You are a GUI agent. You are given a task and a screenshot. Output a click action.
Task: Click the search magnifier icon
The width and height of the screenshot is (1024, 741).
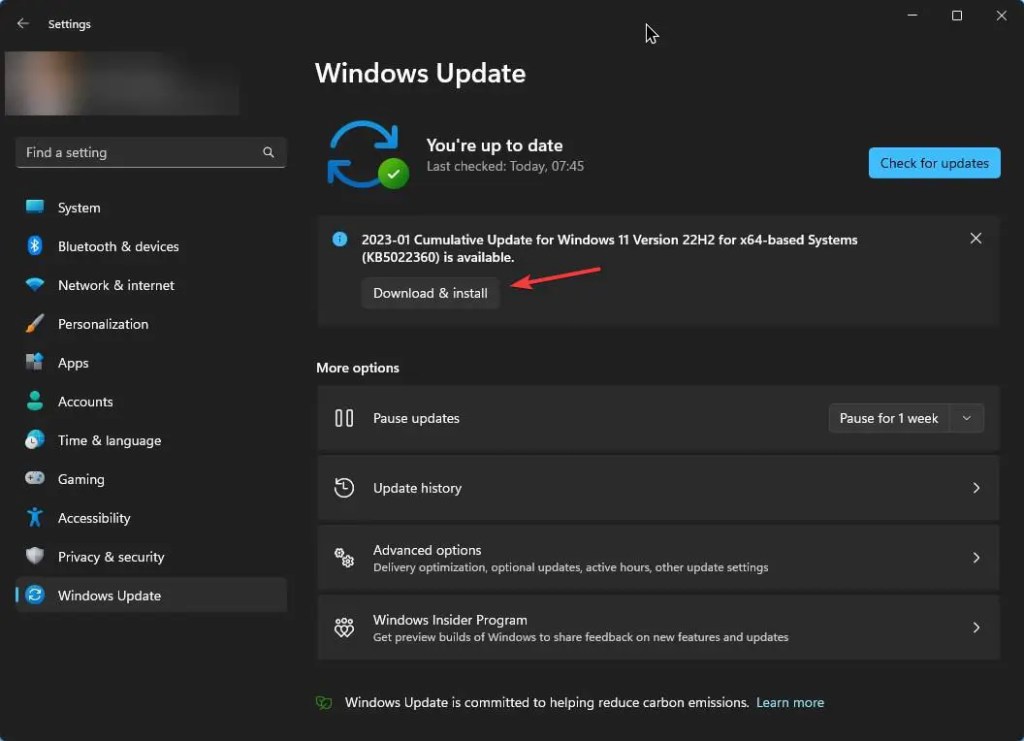click(268, 152)
